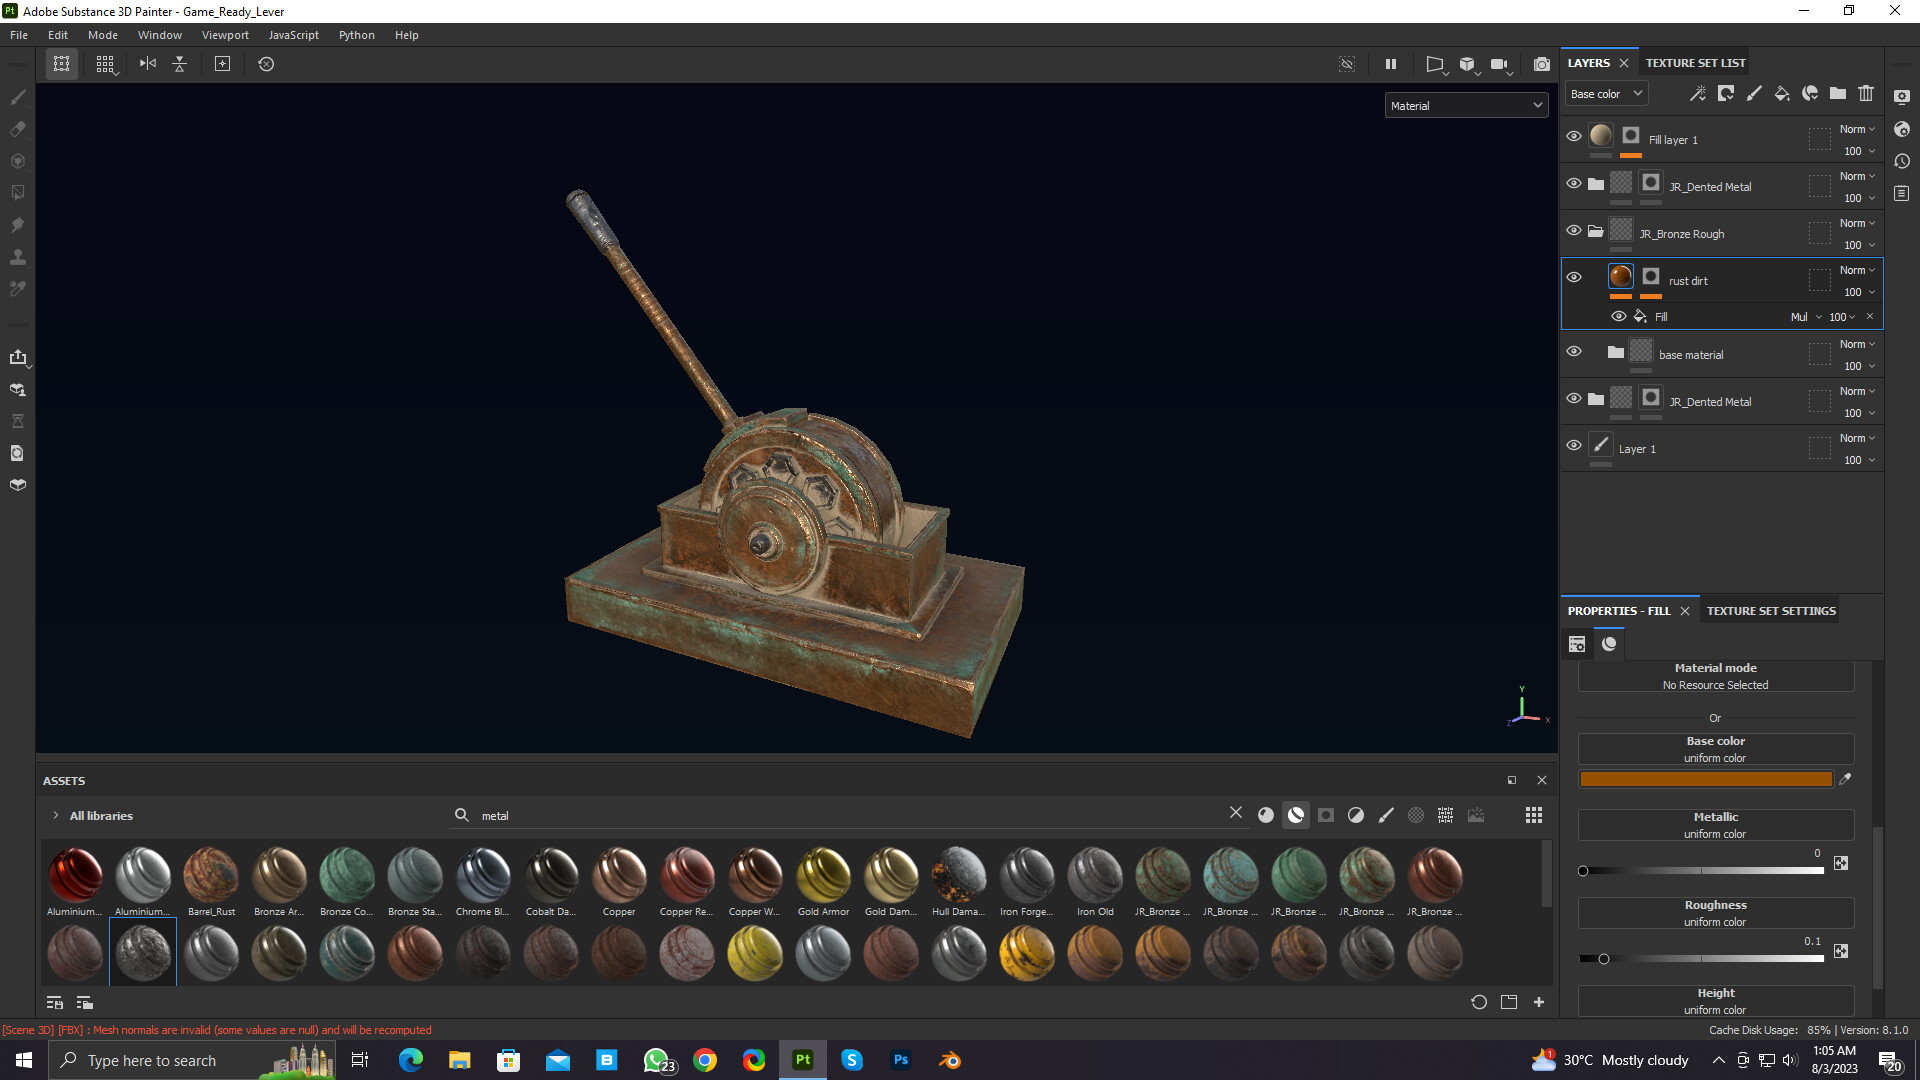Screen dimensions: 1920x1080
Task: Expand the All libraries tree
Action: click(56, 816)
